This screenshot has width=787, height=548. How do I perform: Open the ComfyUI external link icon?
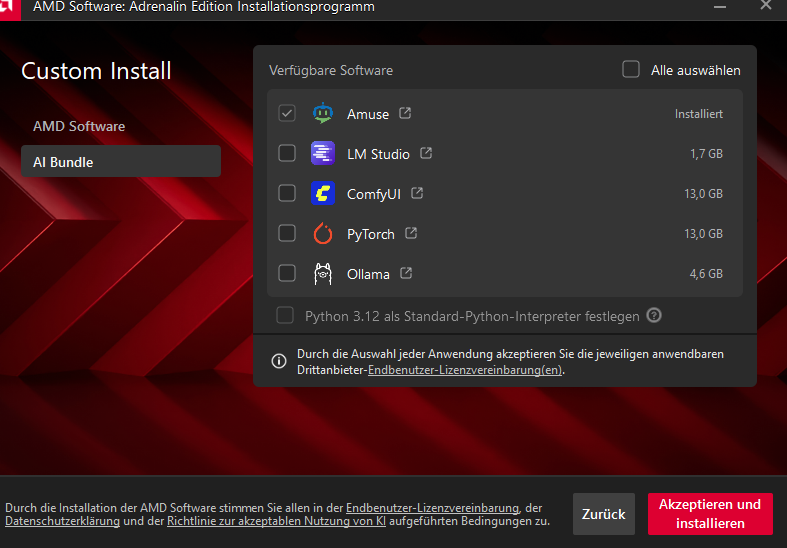point(417,193)
